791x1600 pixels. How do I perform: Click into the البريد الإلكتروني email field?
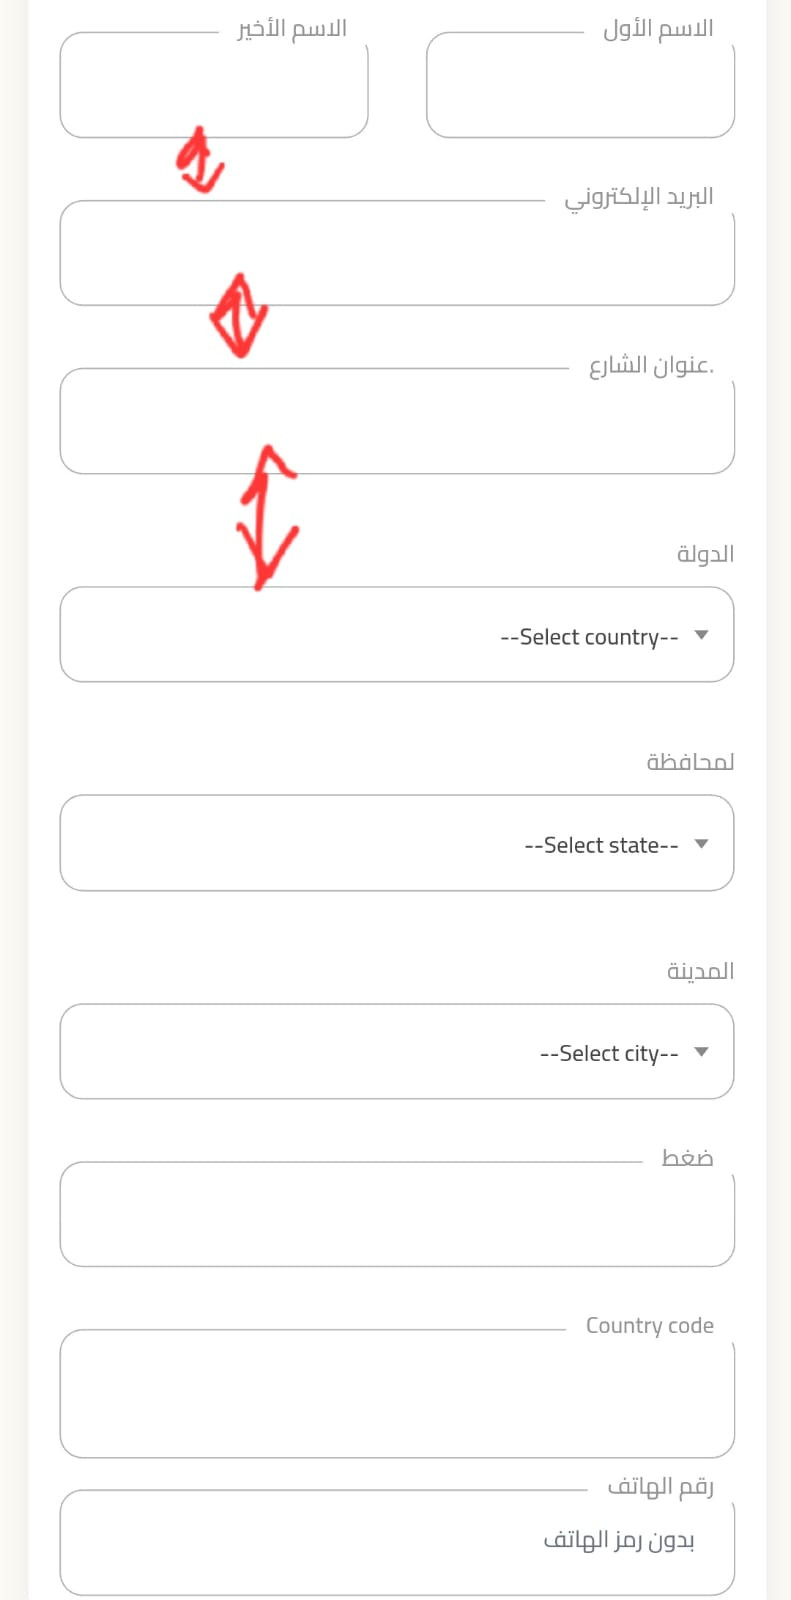(x=397, y=253)
